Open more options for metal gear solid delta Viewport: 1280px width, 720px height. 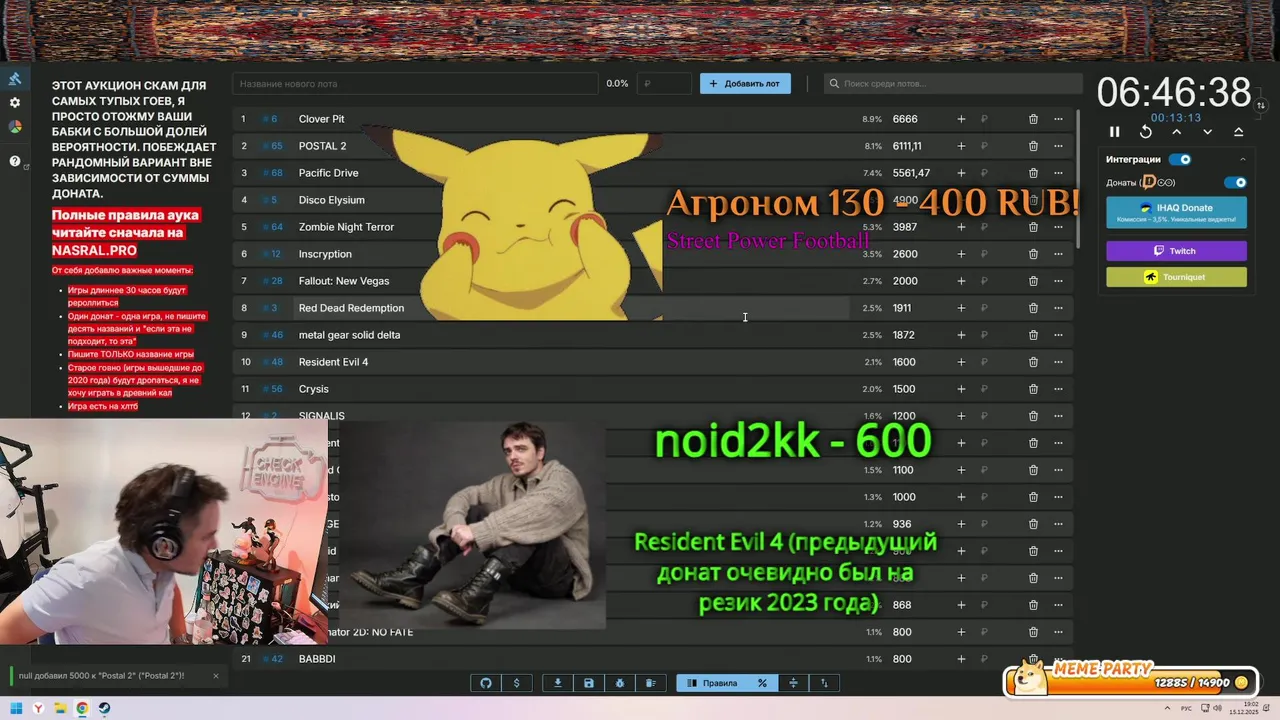tap(1058, 335)
